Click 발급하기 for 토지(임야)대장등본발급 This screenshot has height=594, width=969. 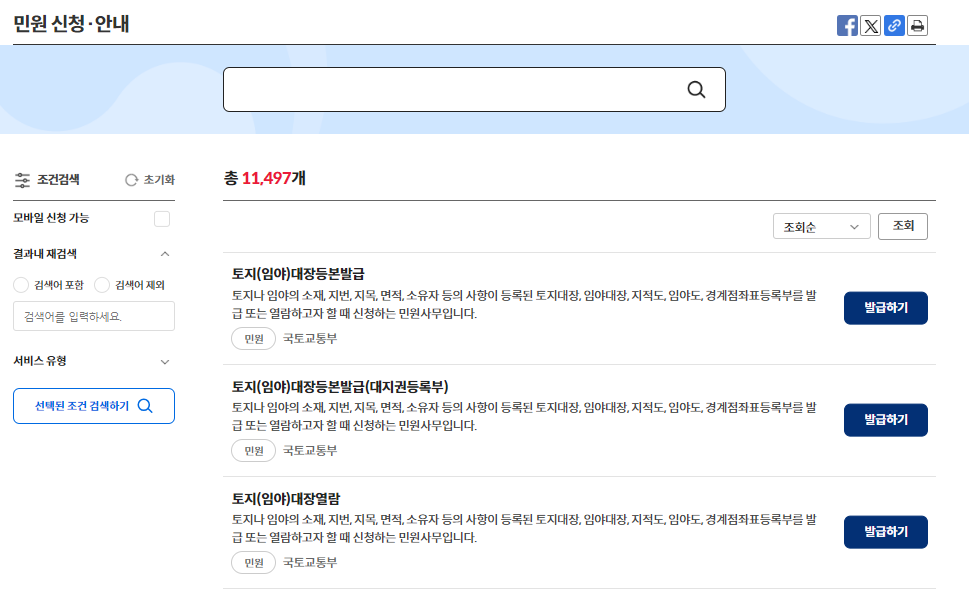[884, 307]
